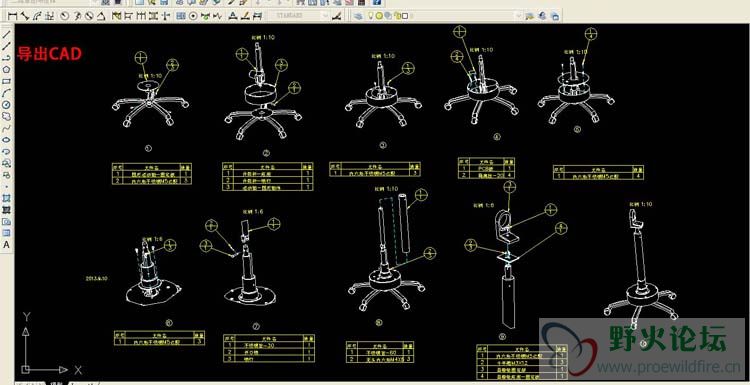Click Make Object's Layer Current icon

pos(529,16)
